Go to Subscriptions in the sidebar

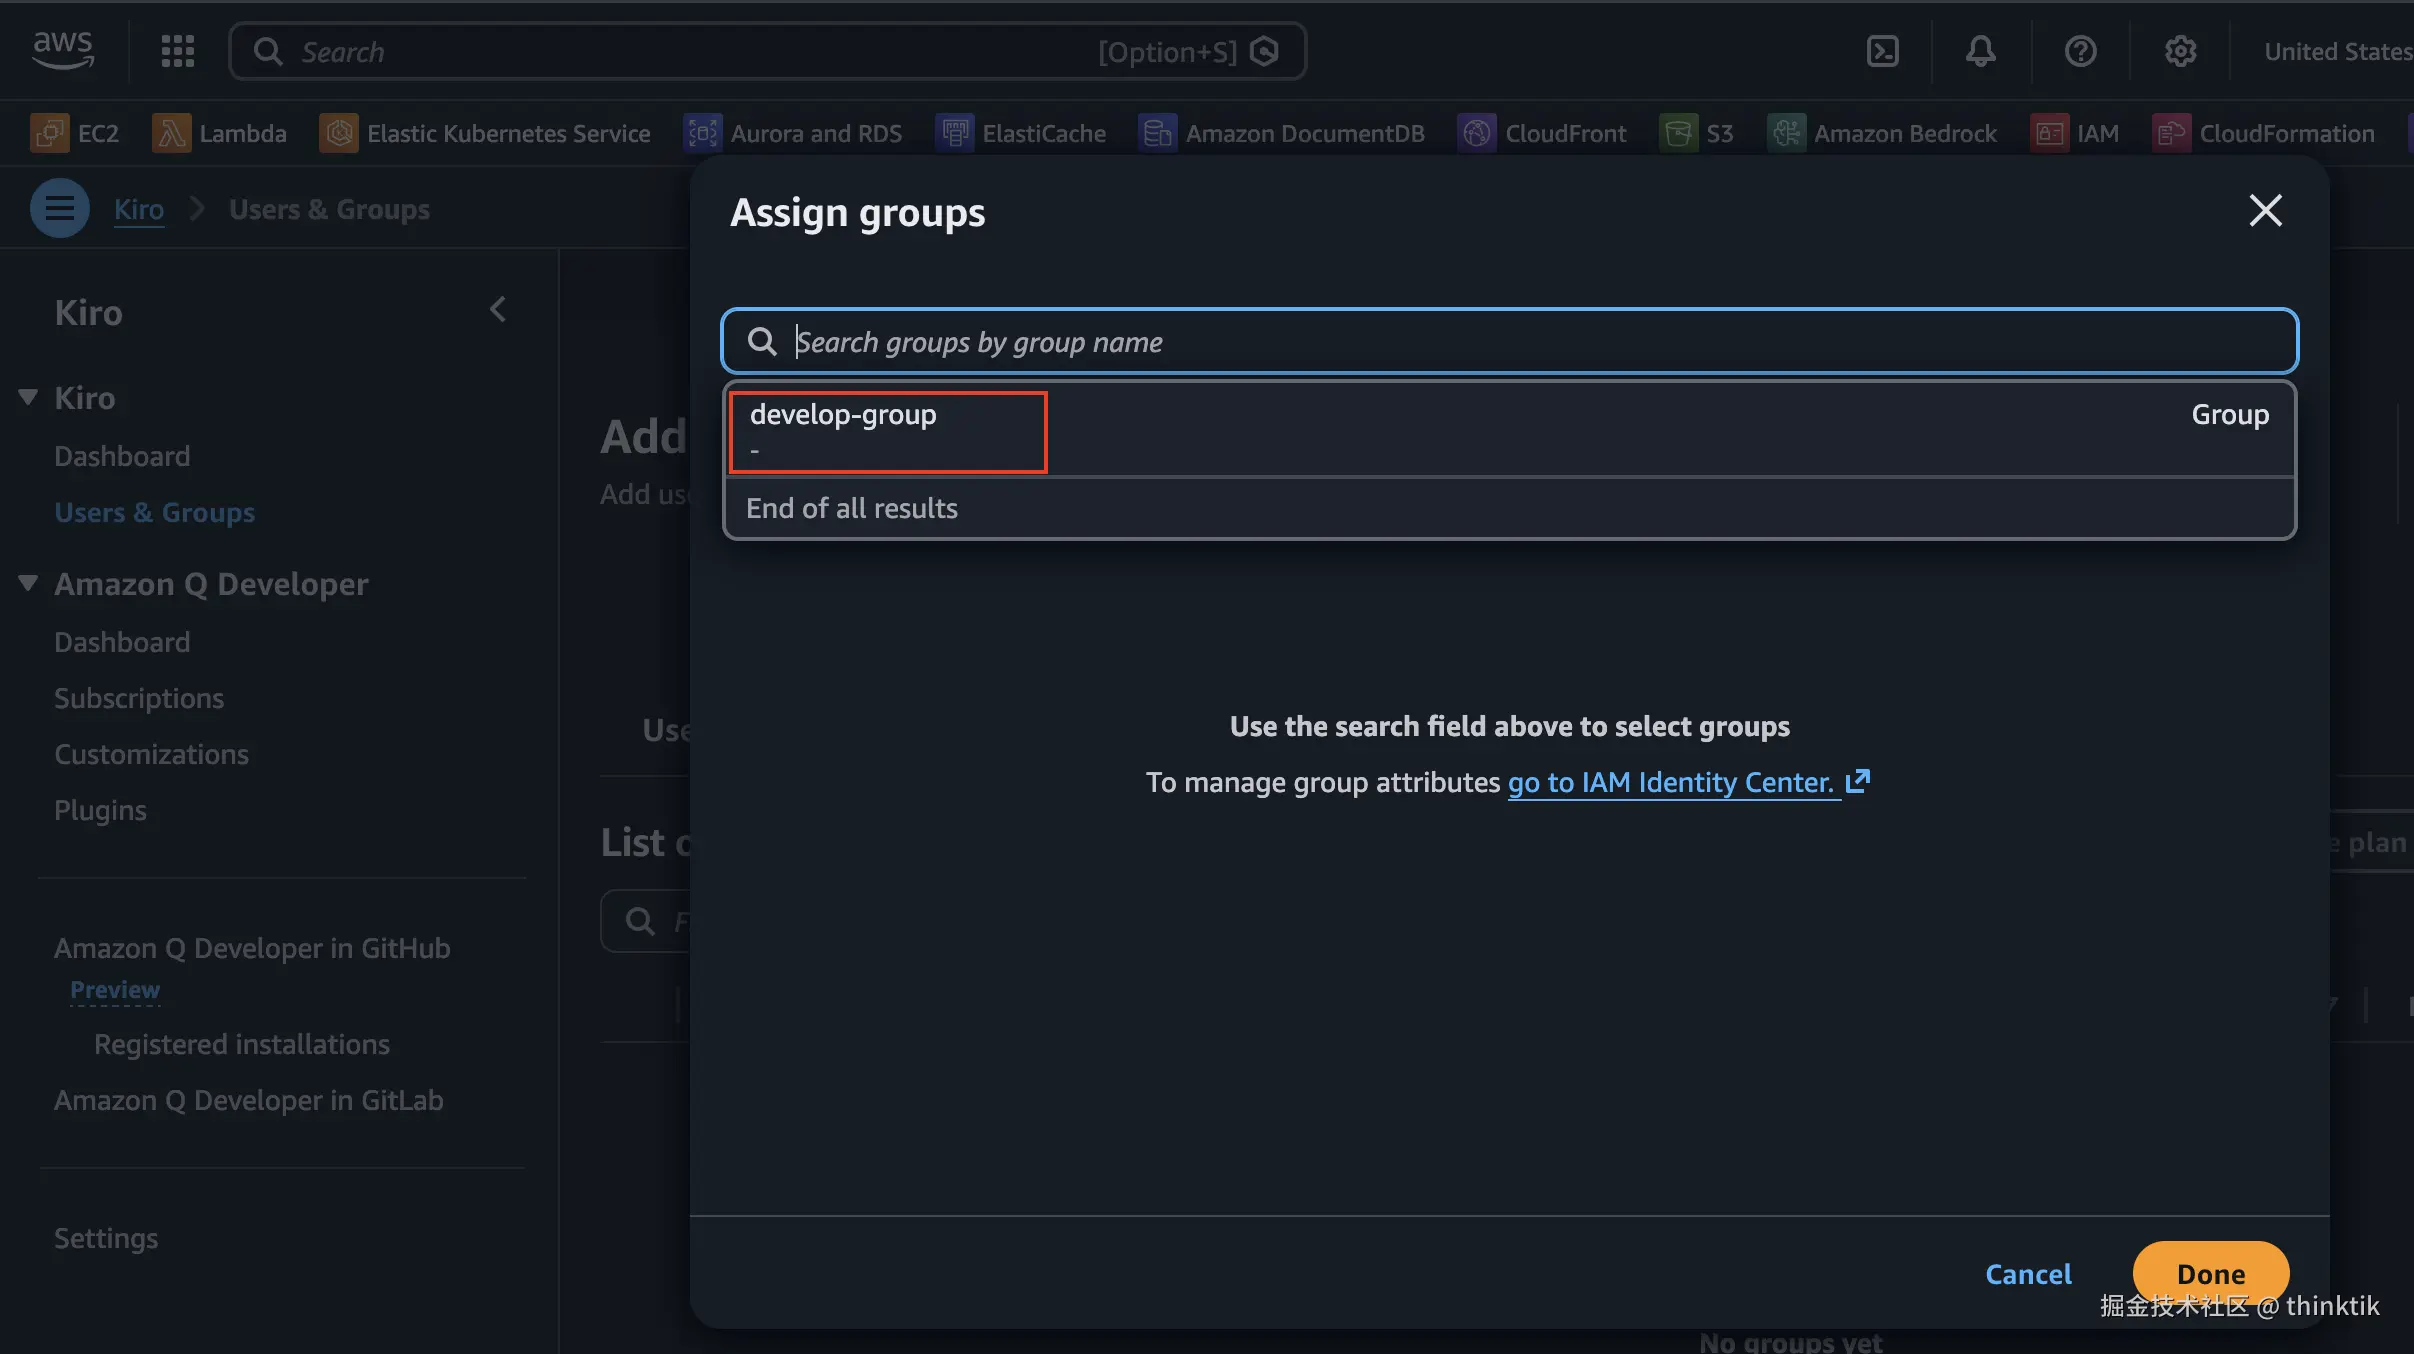[x=139, y=698]
